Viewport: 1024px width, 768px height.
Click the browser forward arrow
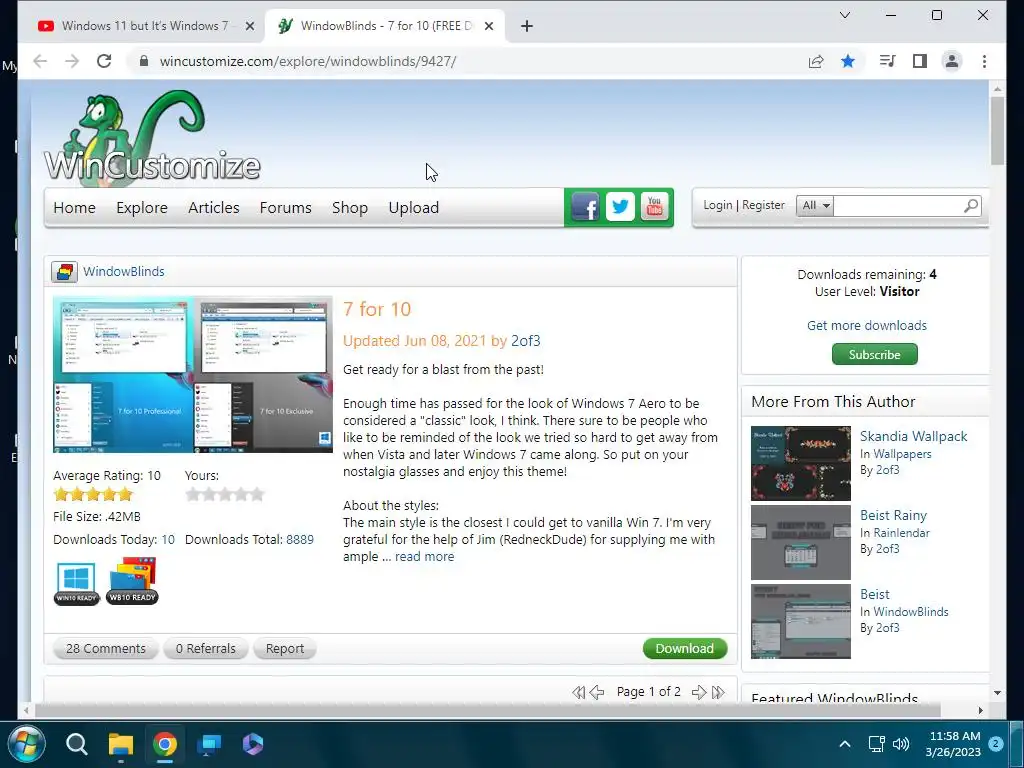[x=72, y=61]
